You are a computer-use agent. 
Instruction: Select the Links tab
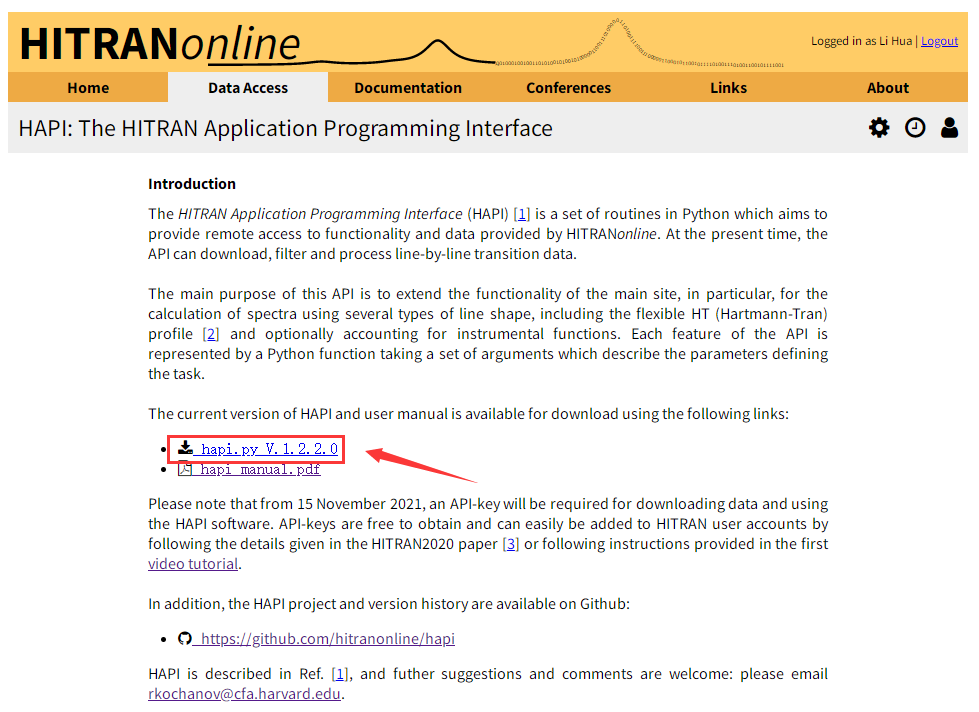(x=728, y=87)
